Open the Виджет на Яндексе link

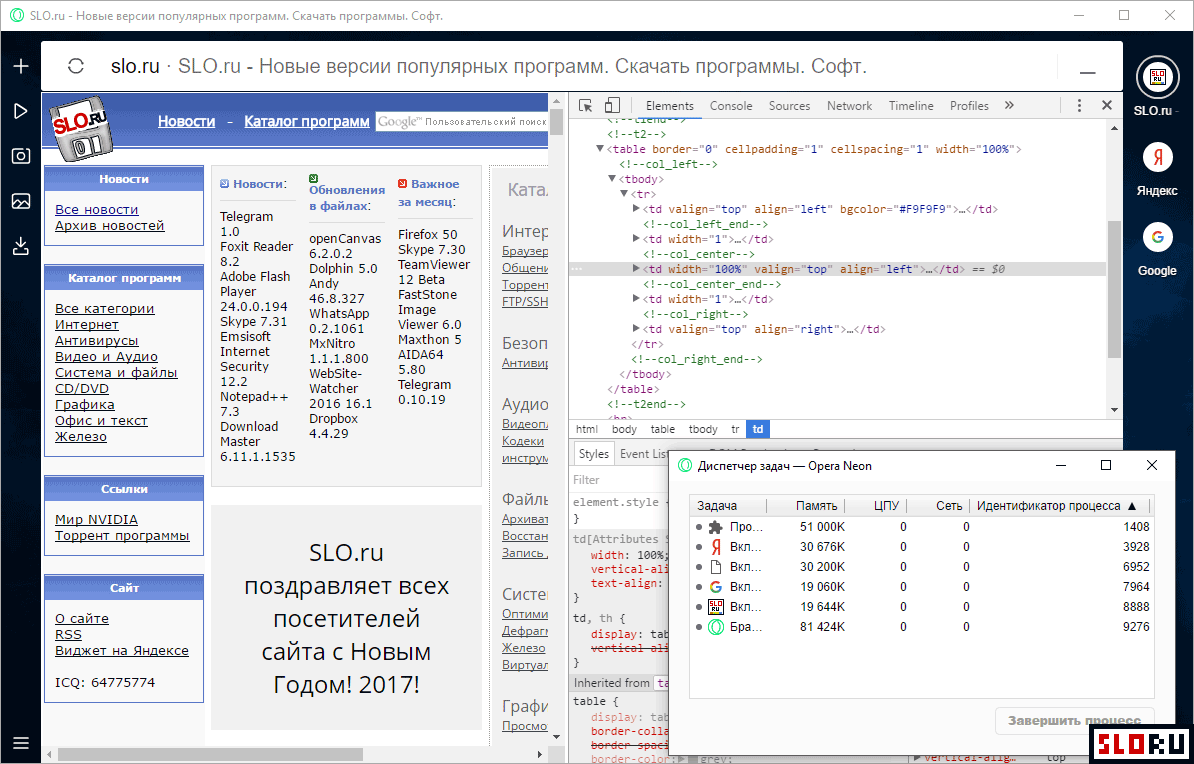(x=122, y=651)
